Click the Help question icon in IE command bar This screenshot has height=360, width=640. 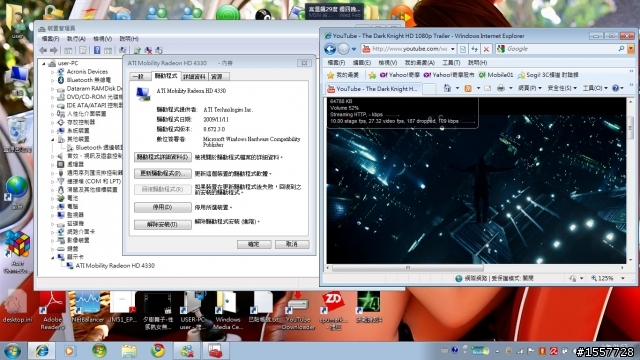tap(616, 88)
